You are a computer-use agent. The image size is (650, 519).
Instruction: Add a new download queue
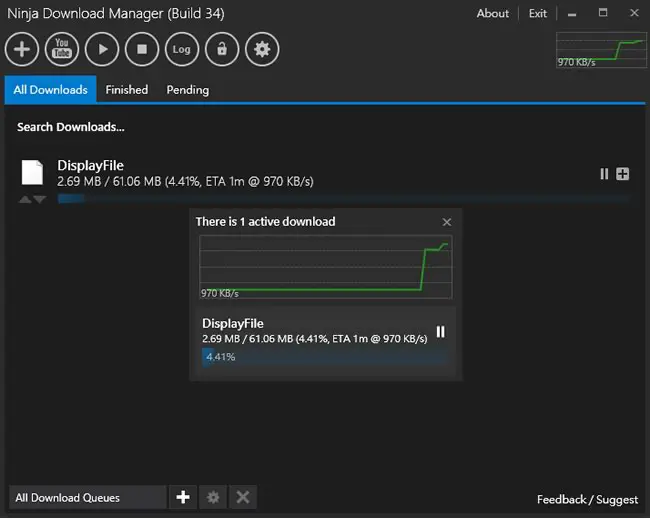pos(183,497)
